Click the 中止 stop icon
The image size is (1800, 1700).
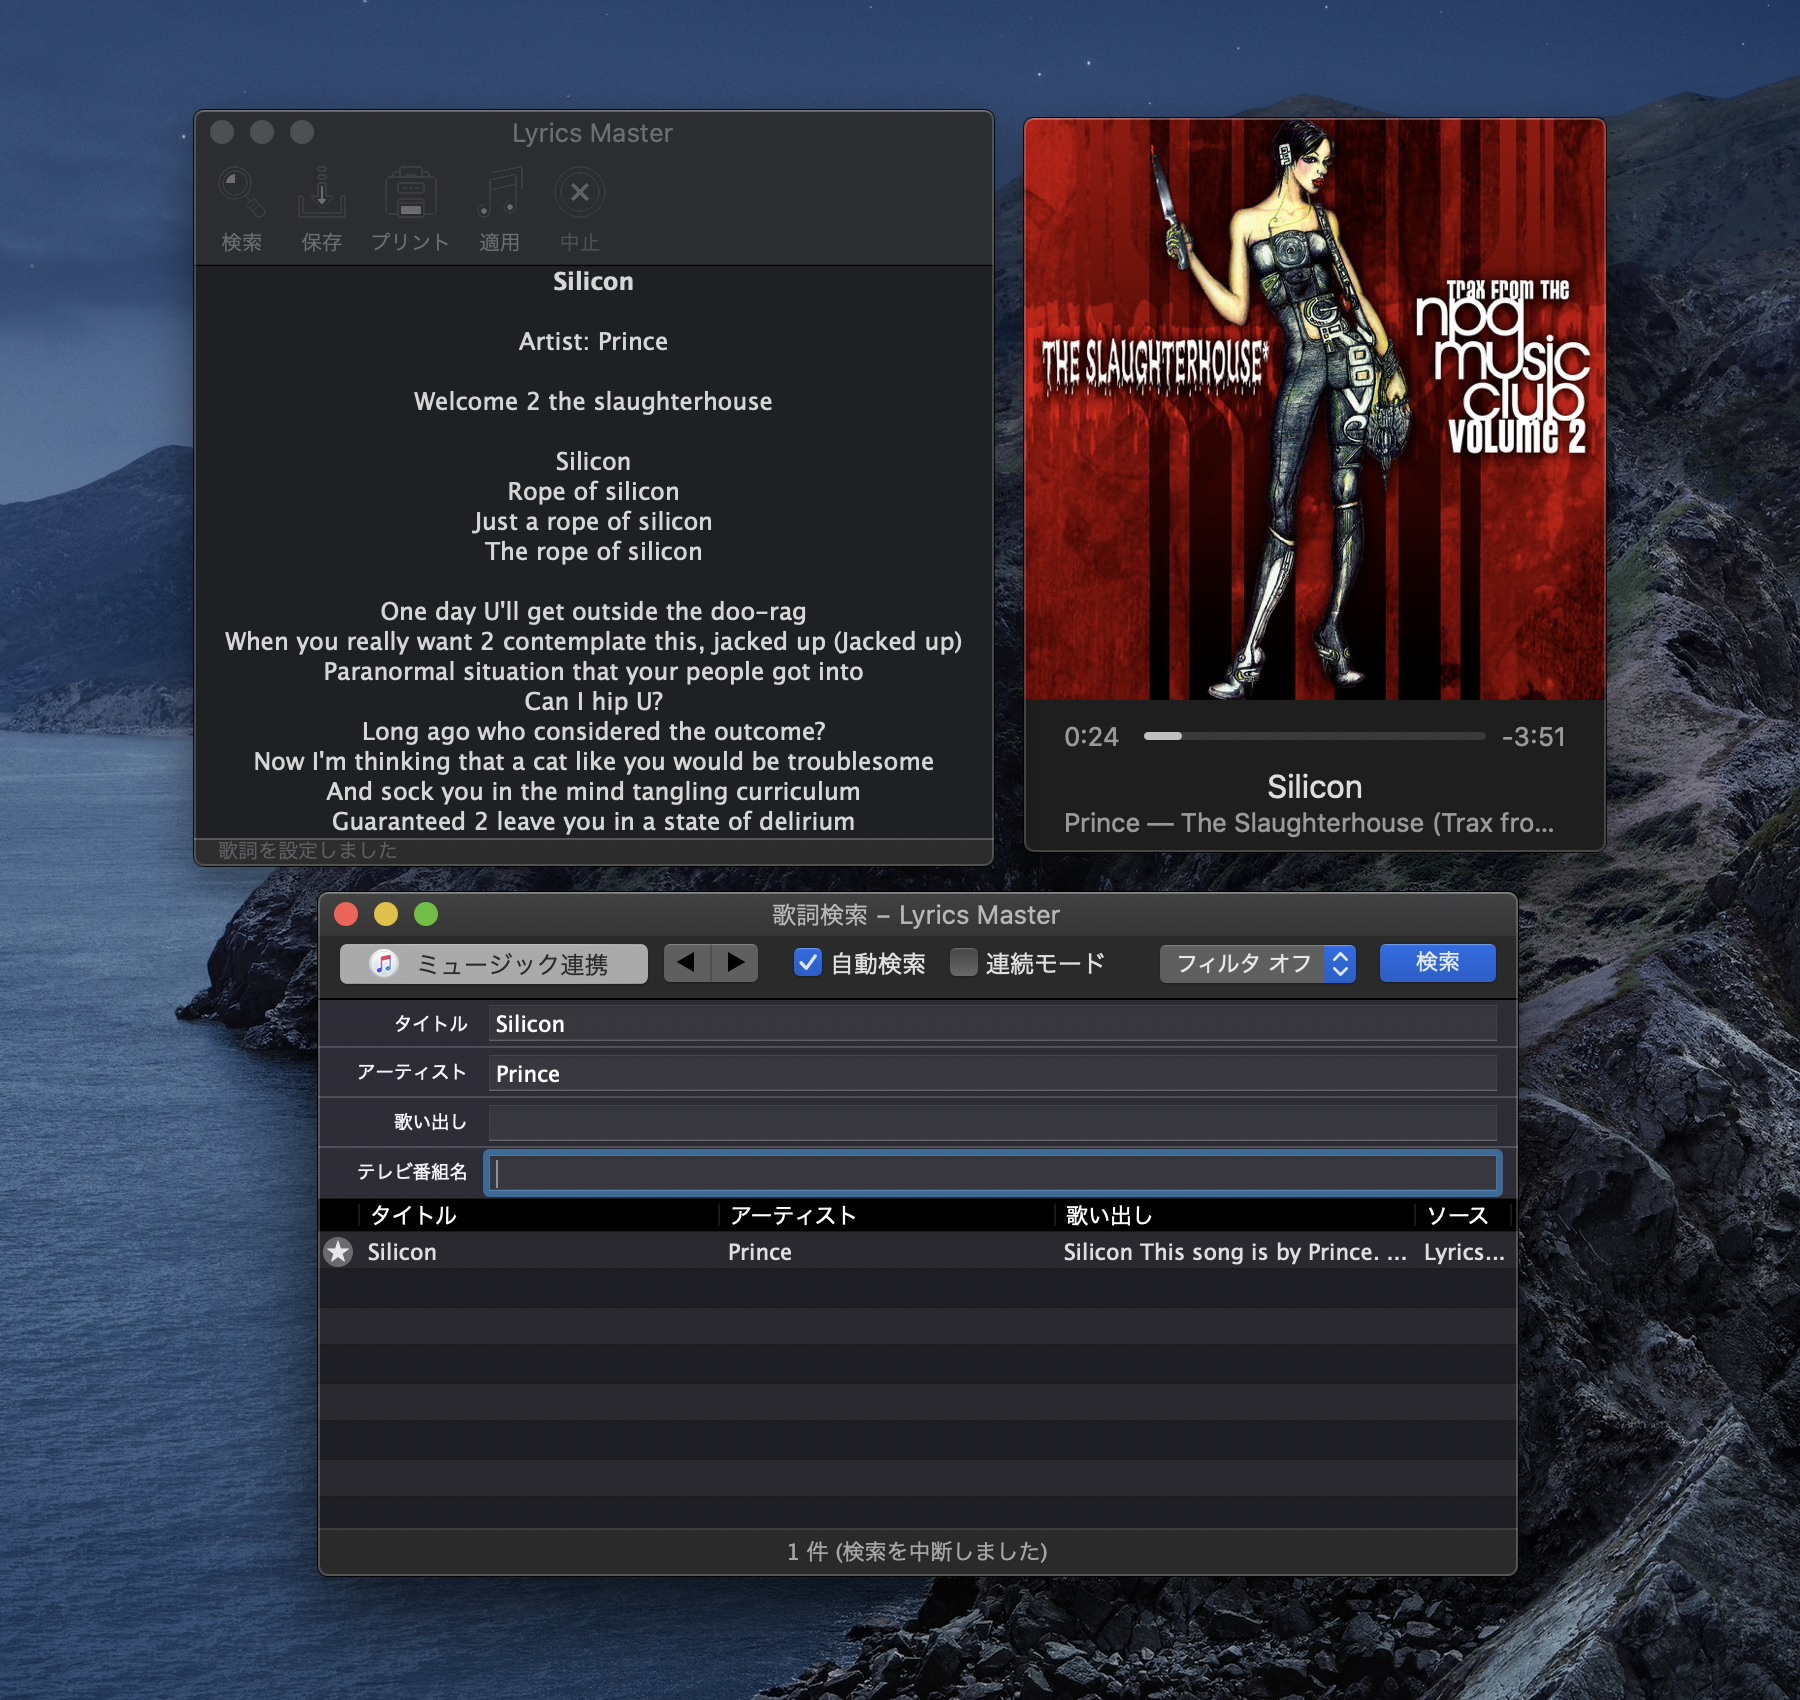click(x=580, y=192)
